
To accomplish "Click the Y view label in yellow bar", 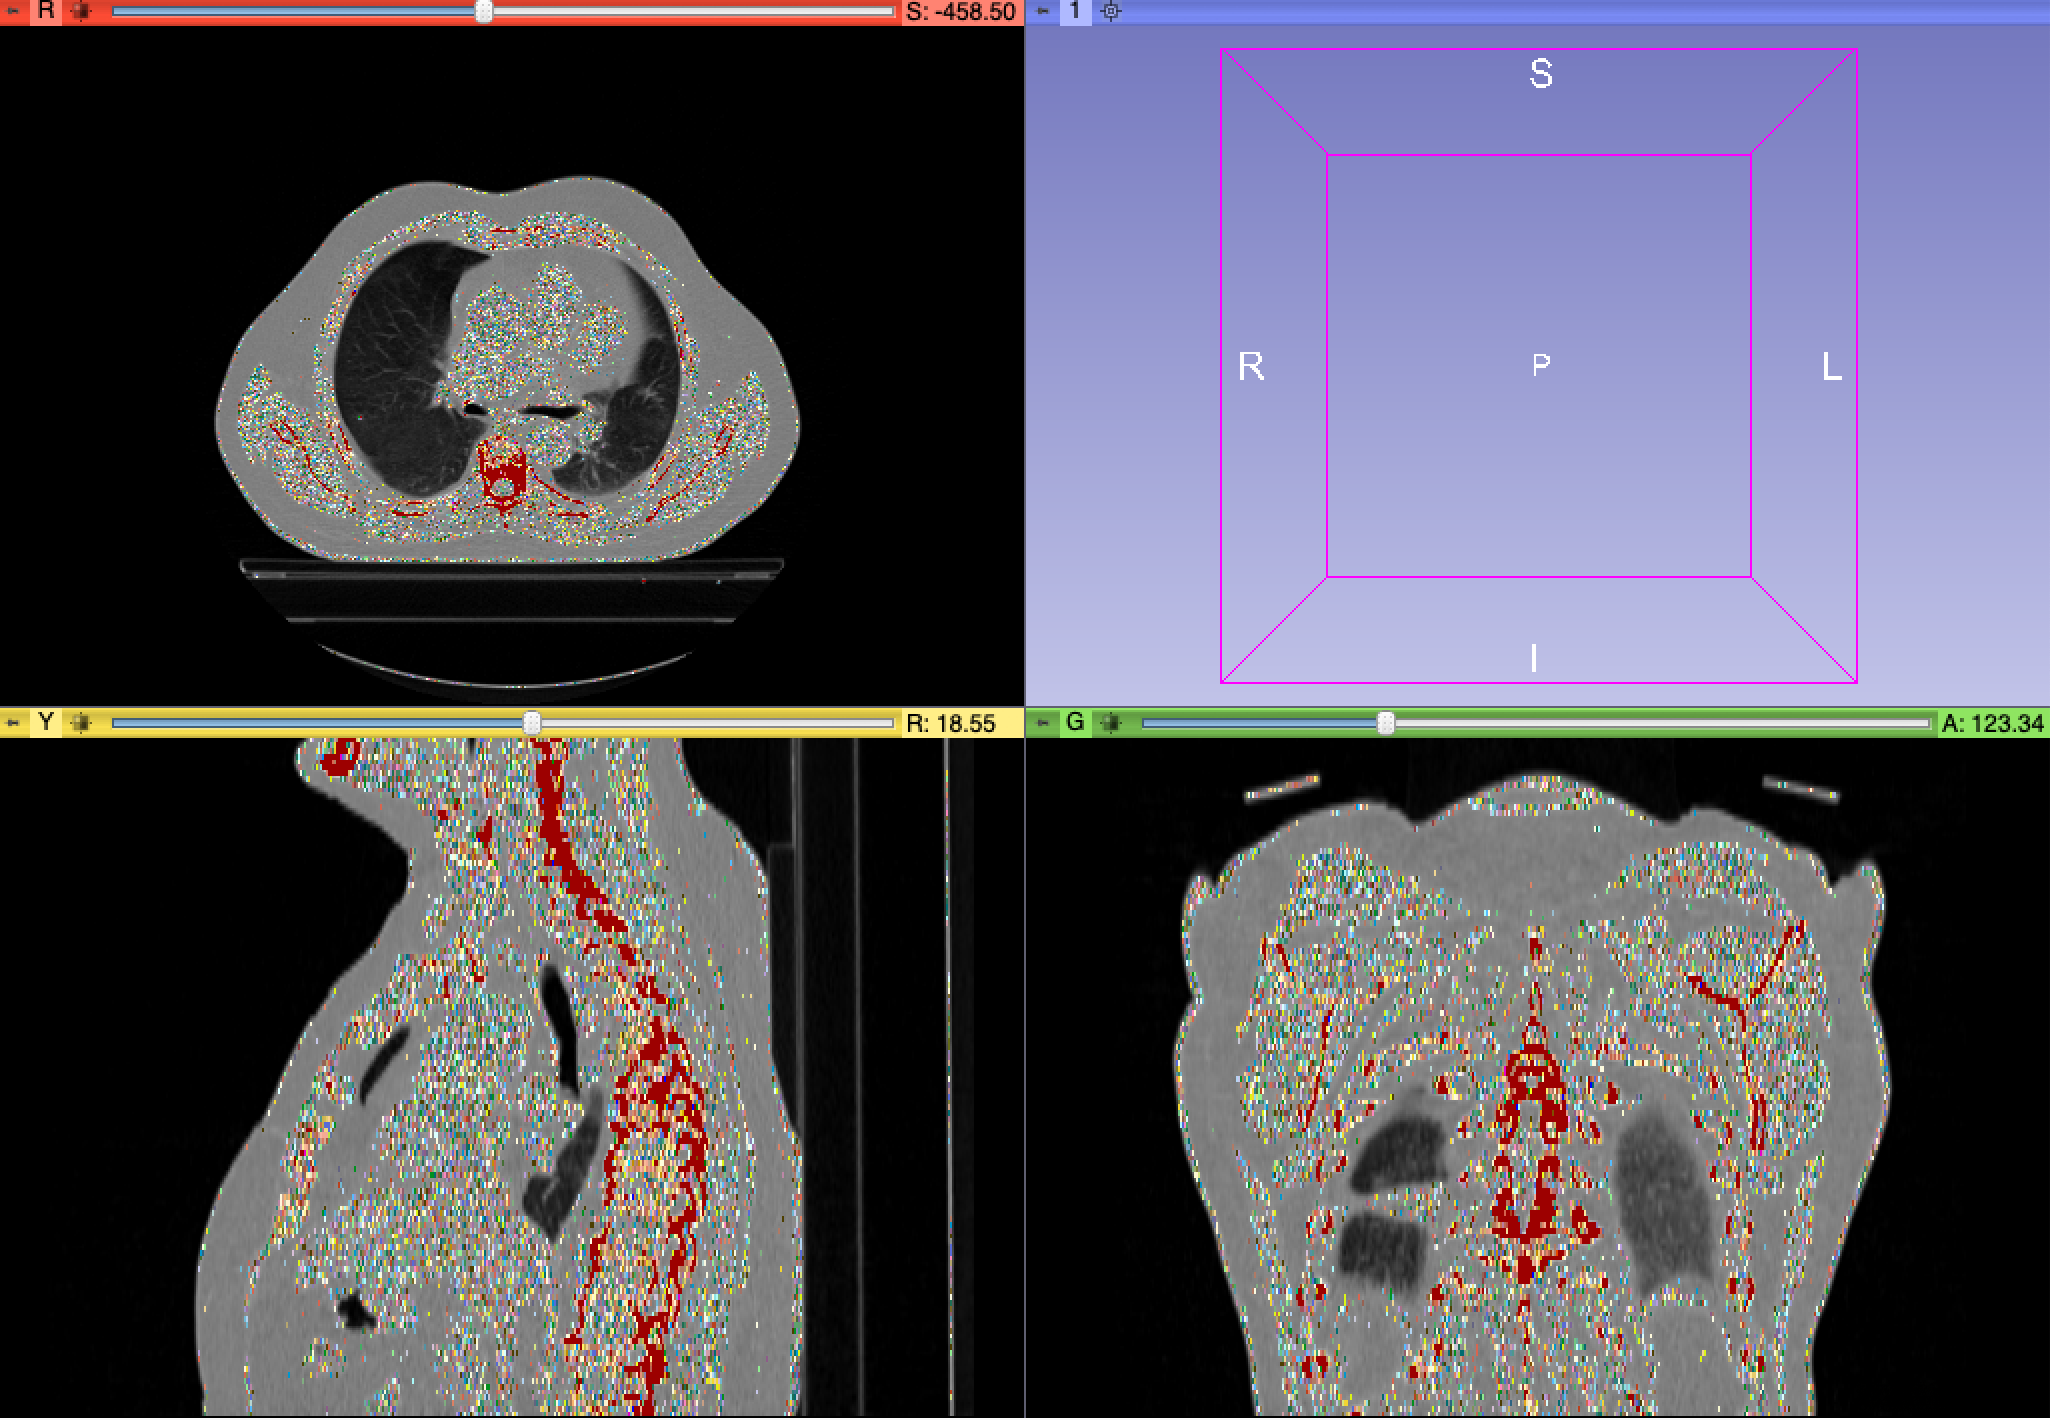I will (x=46, y=722).
